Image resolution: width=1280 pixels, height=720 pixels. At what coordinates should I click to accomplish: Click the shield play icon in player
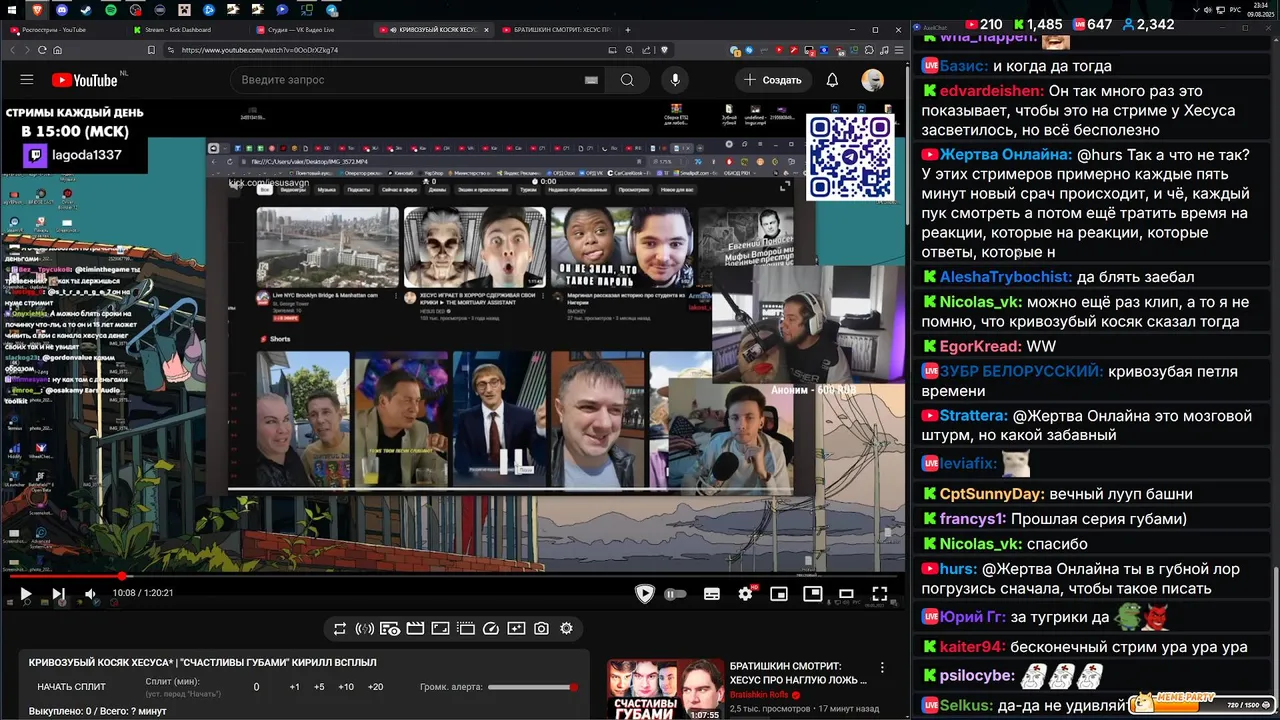tap(645, 594)
